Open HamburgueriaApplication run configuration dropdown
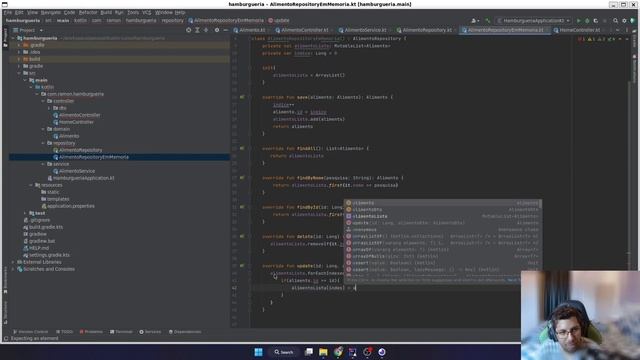Viewport: 640px width, 360px height. point(533,20)
